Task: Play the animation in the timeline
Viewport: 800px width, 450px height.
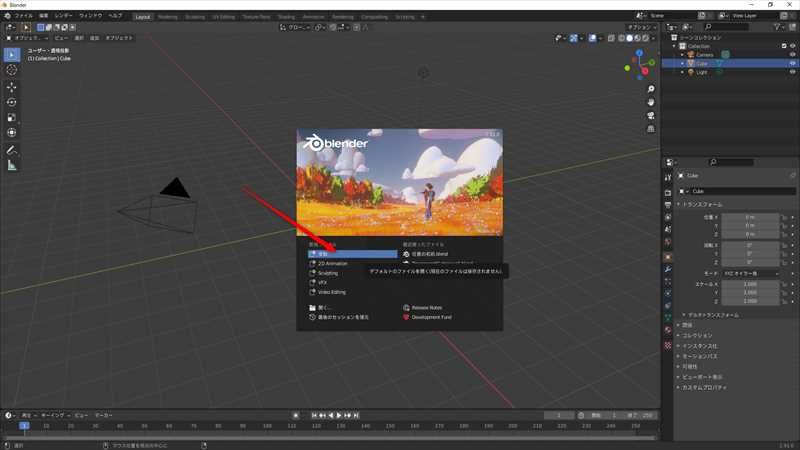Action: coord(339,415)
